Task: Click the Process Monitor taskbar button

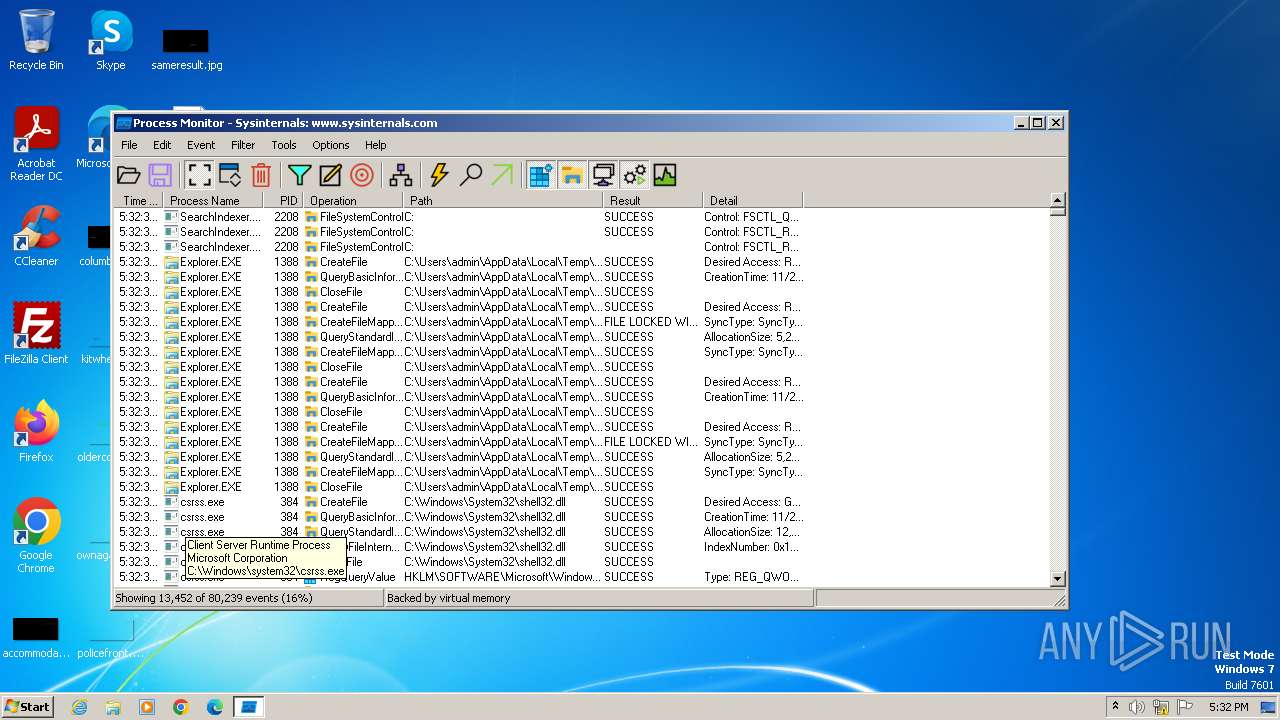Action: tap(249, 707)
